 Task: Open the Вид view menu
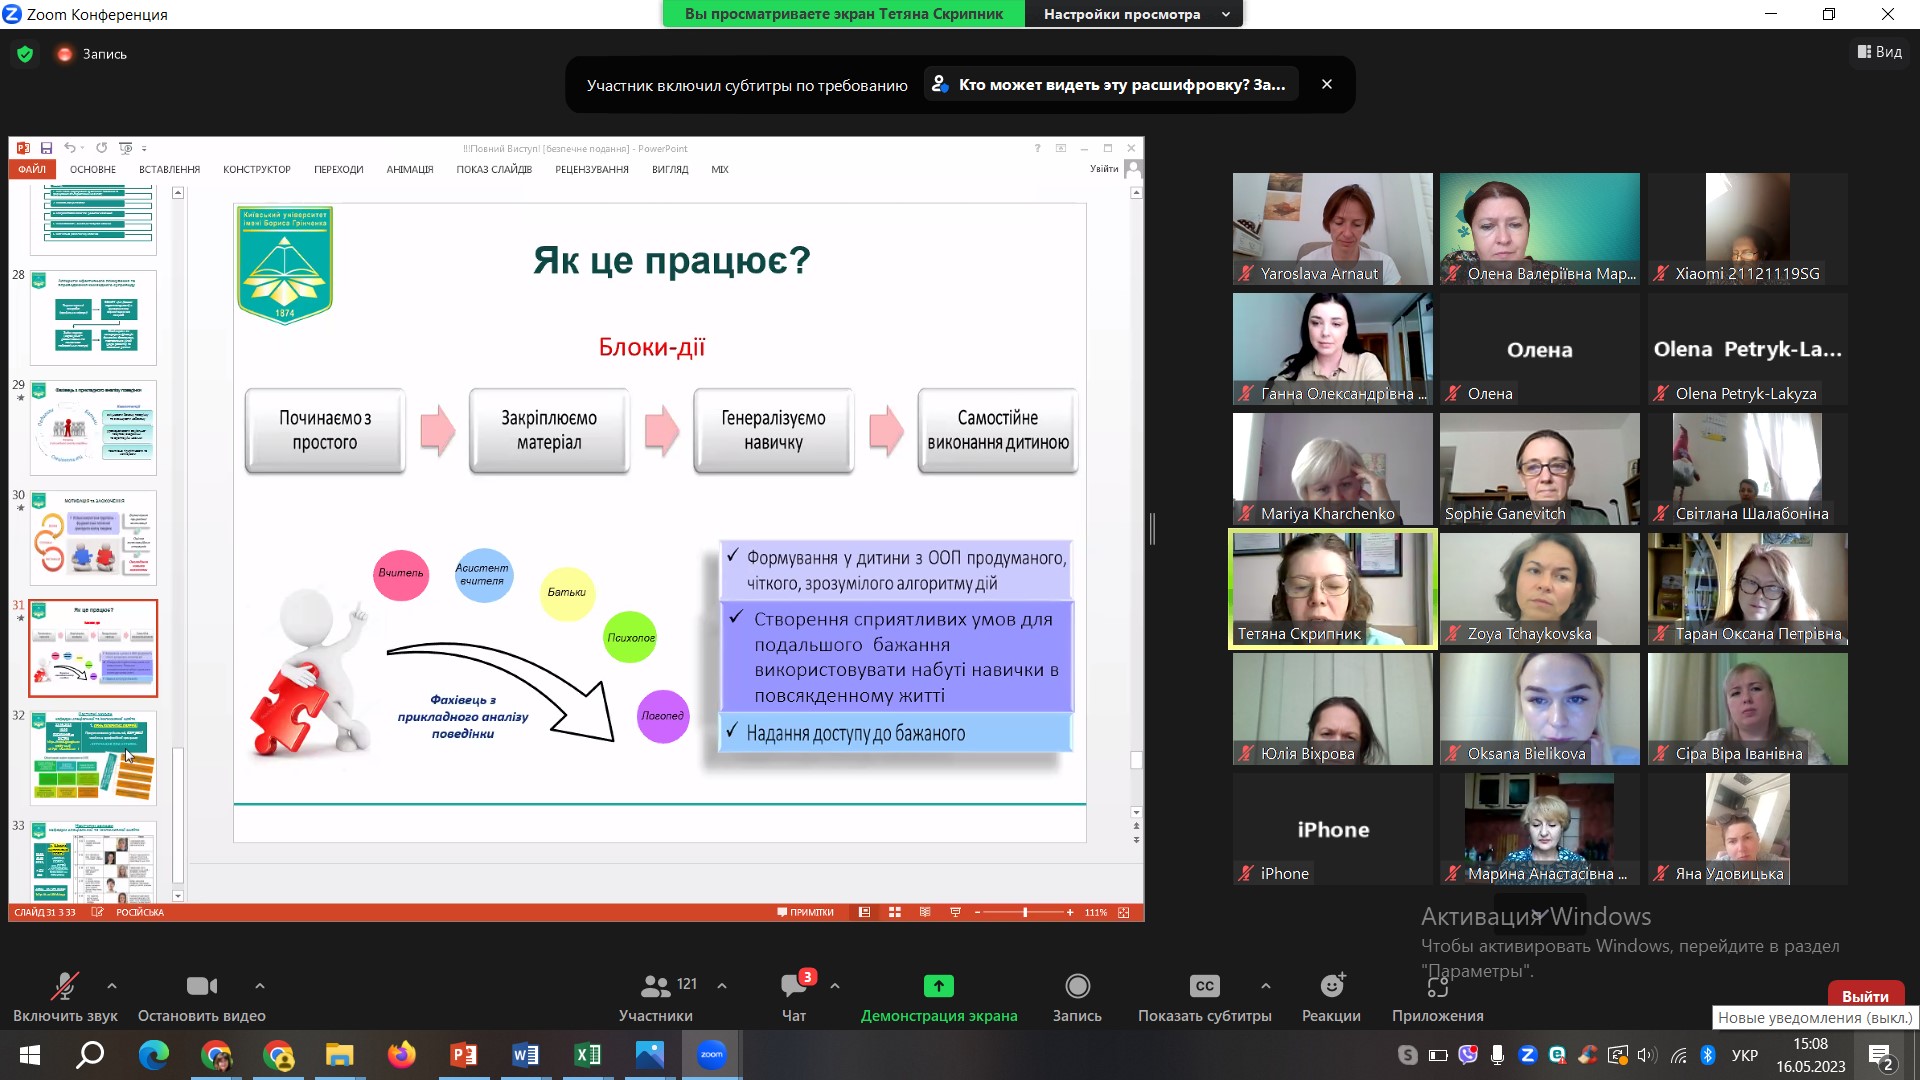[x=1880, y=52]
